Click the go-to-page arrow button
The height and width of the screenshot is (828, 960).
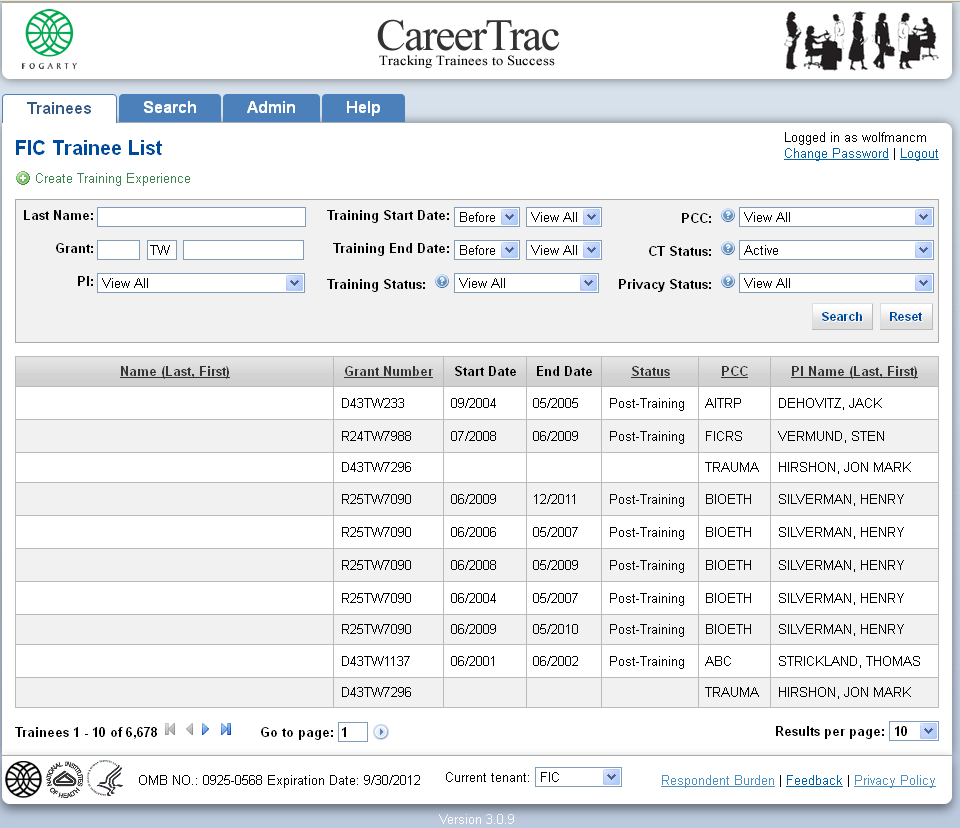coord(381,732)
